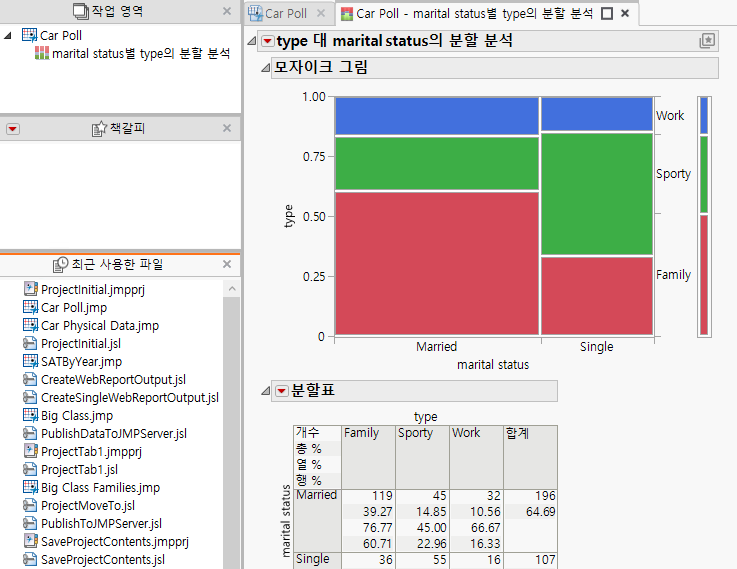Open the Car Poll data table icon in the workspace tree
Image resolution: width=737 pixels, height=569 pixels.
(30, 35)
